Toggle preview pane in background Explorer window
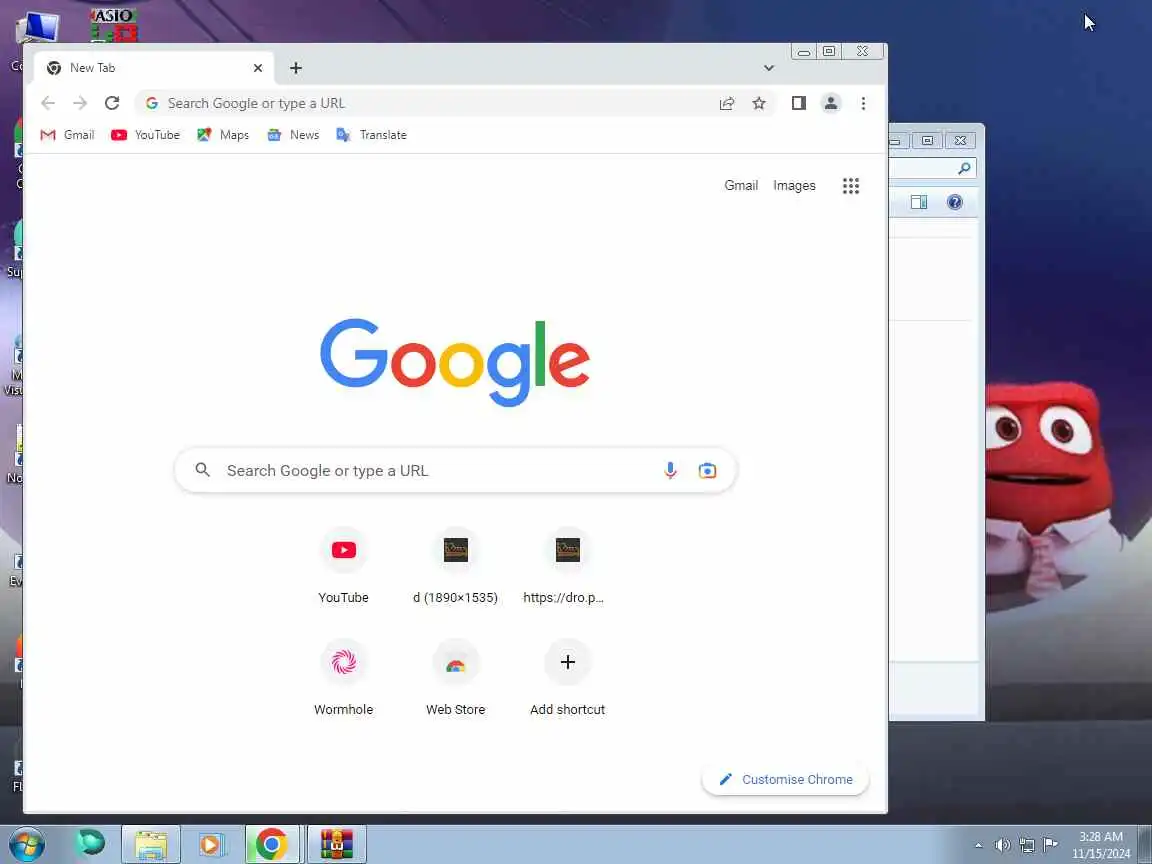Image resolution: width=1152 pixels, height=864 pixels. [919, 202]
